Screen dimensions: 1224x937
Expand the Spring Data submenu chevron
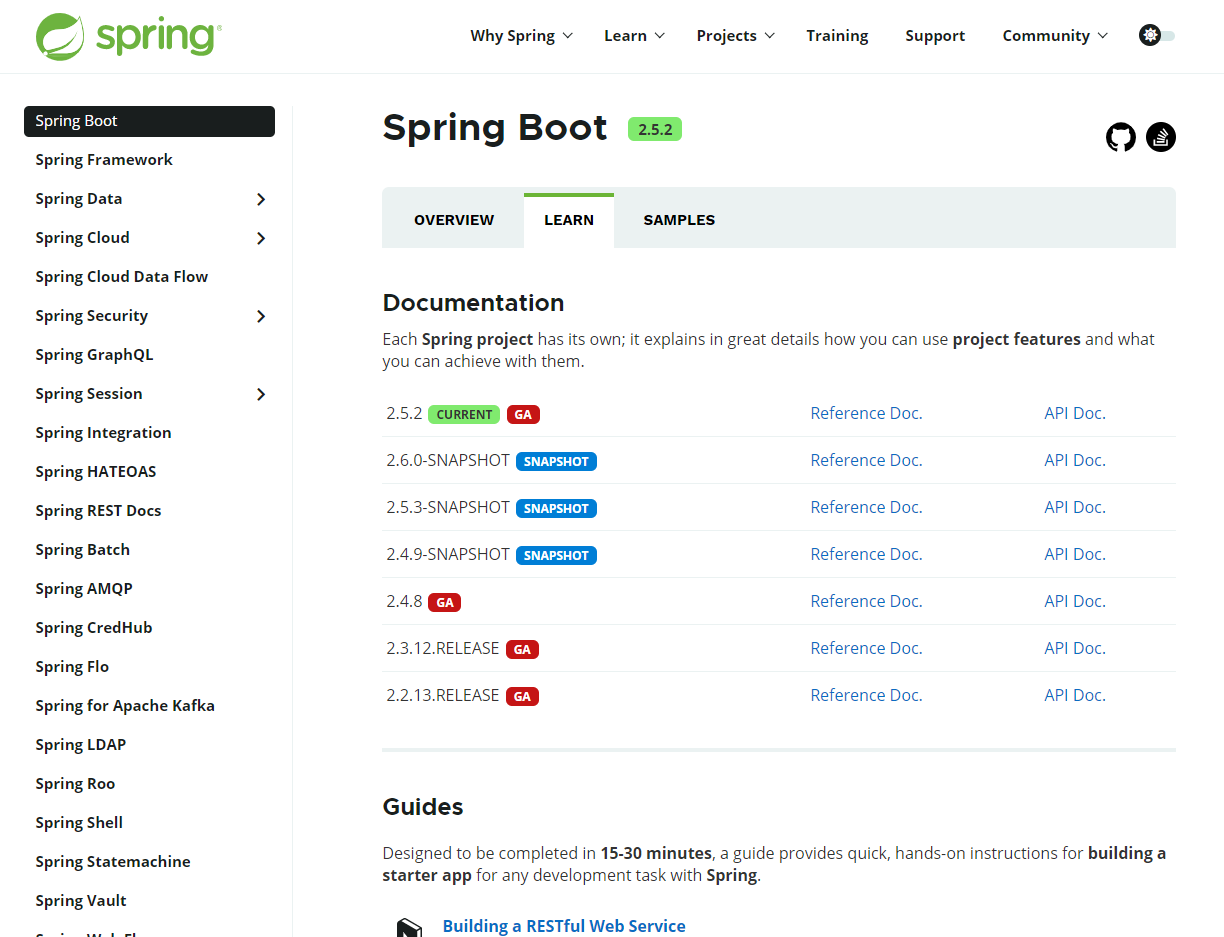[261, 199]
